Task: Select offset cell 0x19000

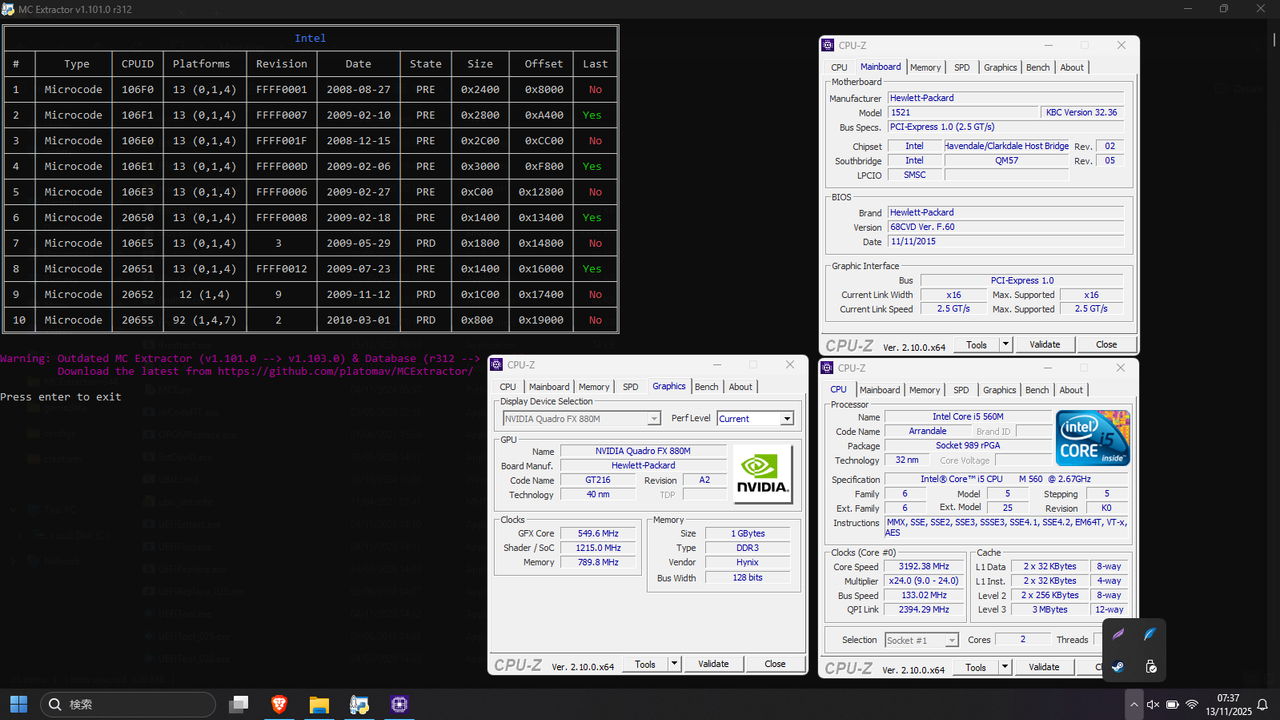Action: tap(543, 320)
